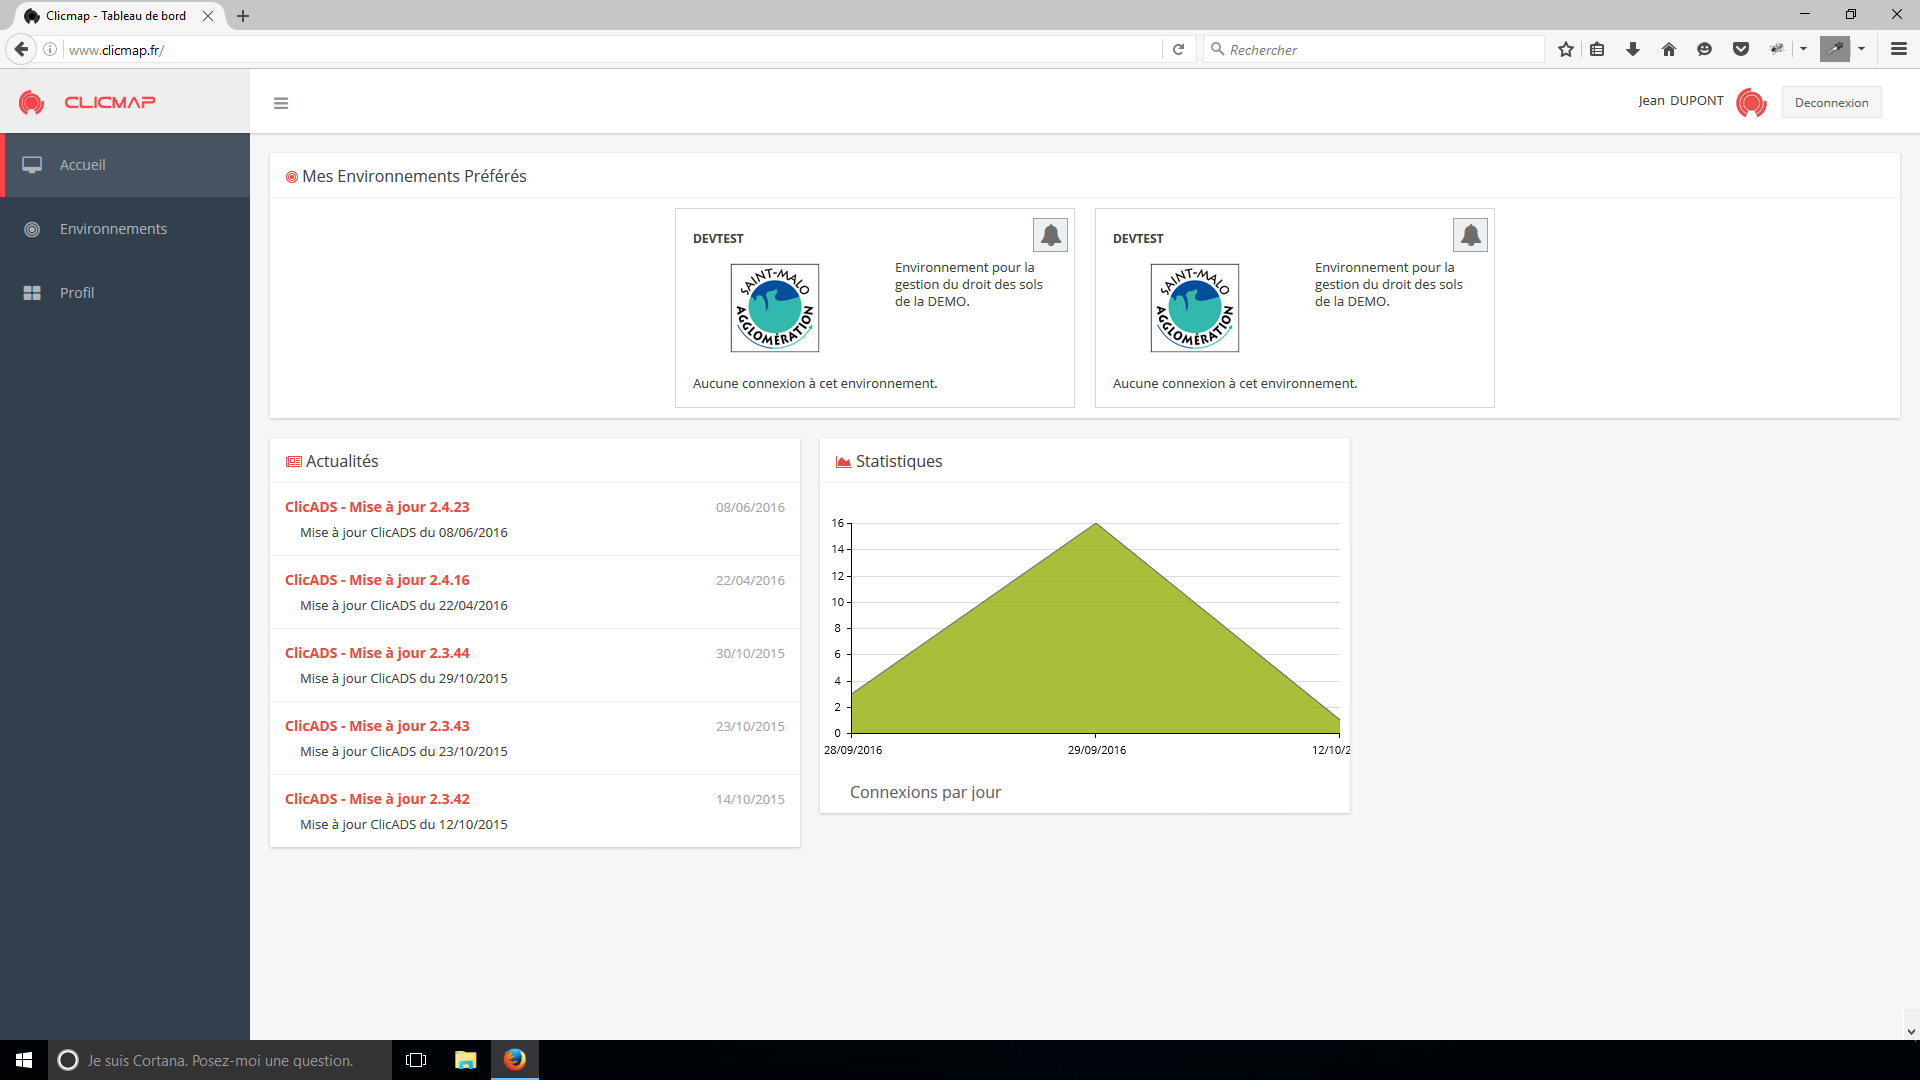This screenshot has width=1920, height=1080.
Task: Click the target icon beside Environnements
Action: (32, 229)
